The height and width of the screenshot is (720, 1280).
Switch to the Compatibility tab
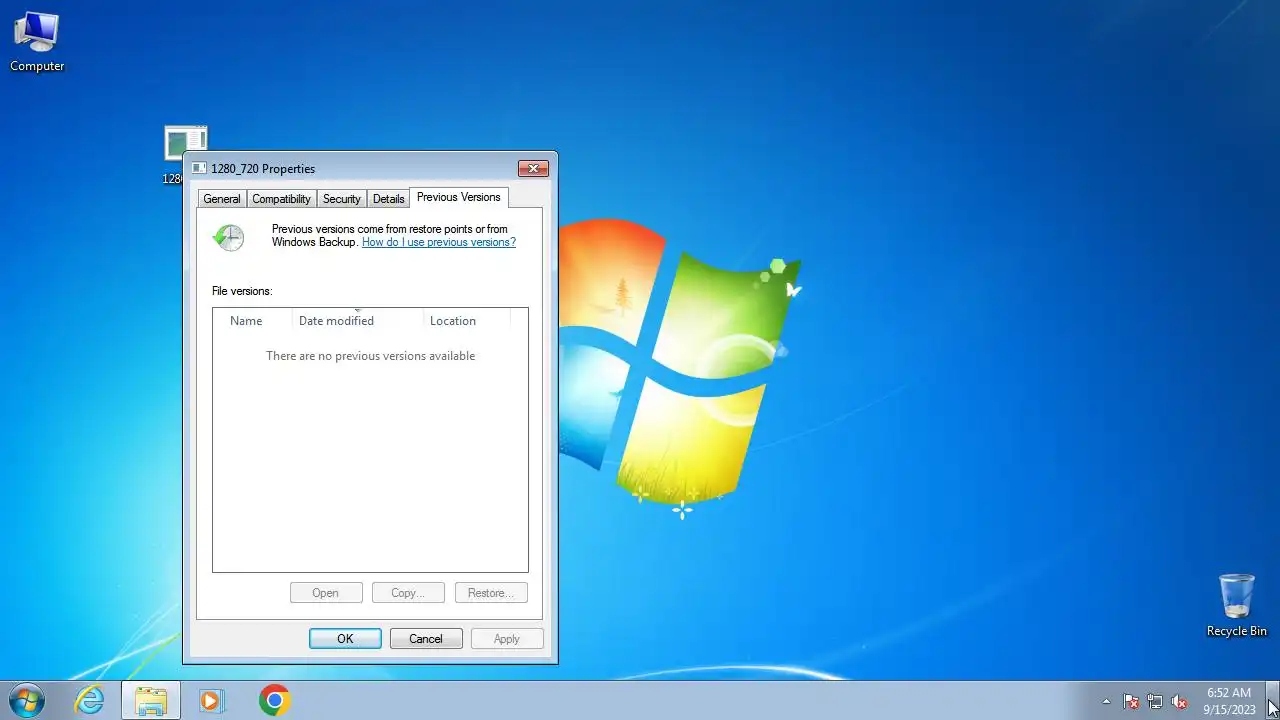281,199
